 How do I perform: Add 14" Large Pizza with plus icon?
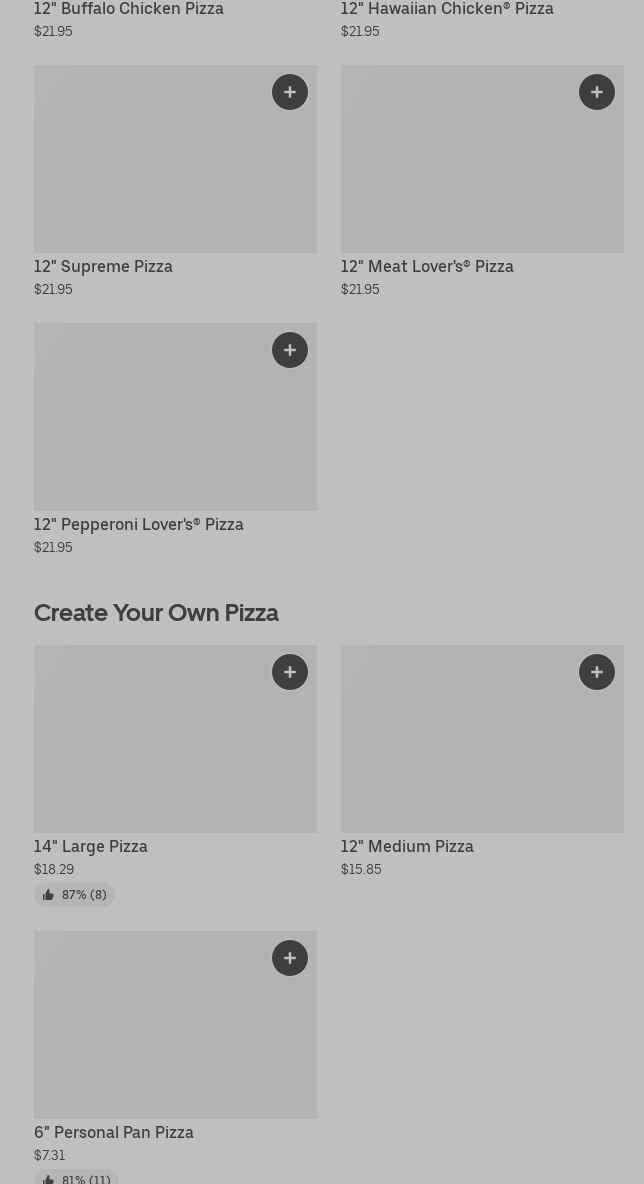pos(290,672)
